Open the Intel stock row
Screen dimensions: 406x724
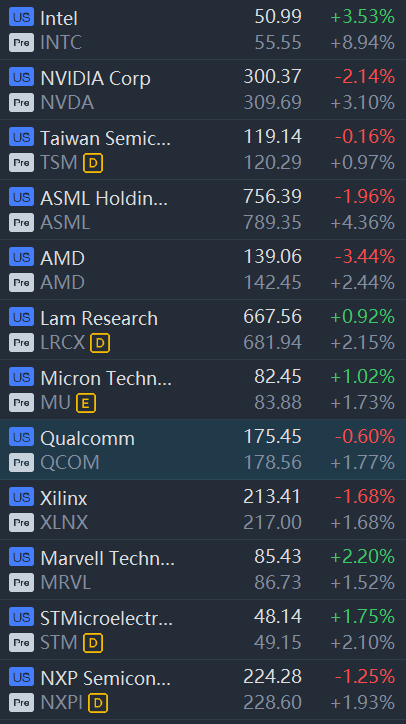pyautogui.click(x=203, y=30)
